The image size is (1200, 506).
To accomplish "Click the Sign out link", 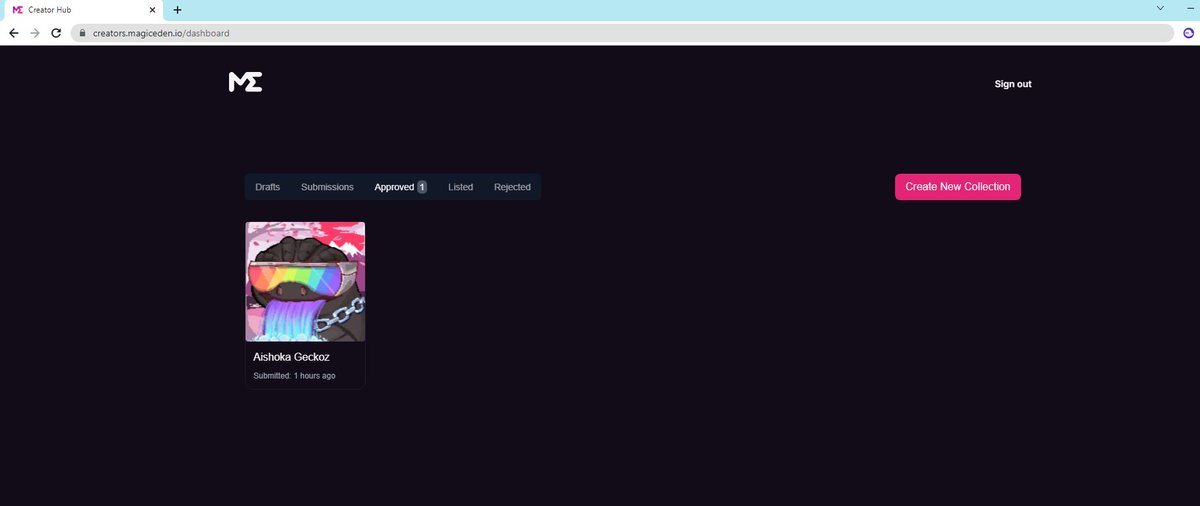I will coord(1013,84).
